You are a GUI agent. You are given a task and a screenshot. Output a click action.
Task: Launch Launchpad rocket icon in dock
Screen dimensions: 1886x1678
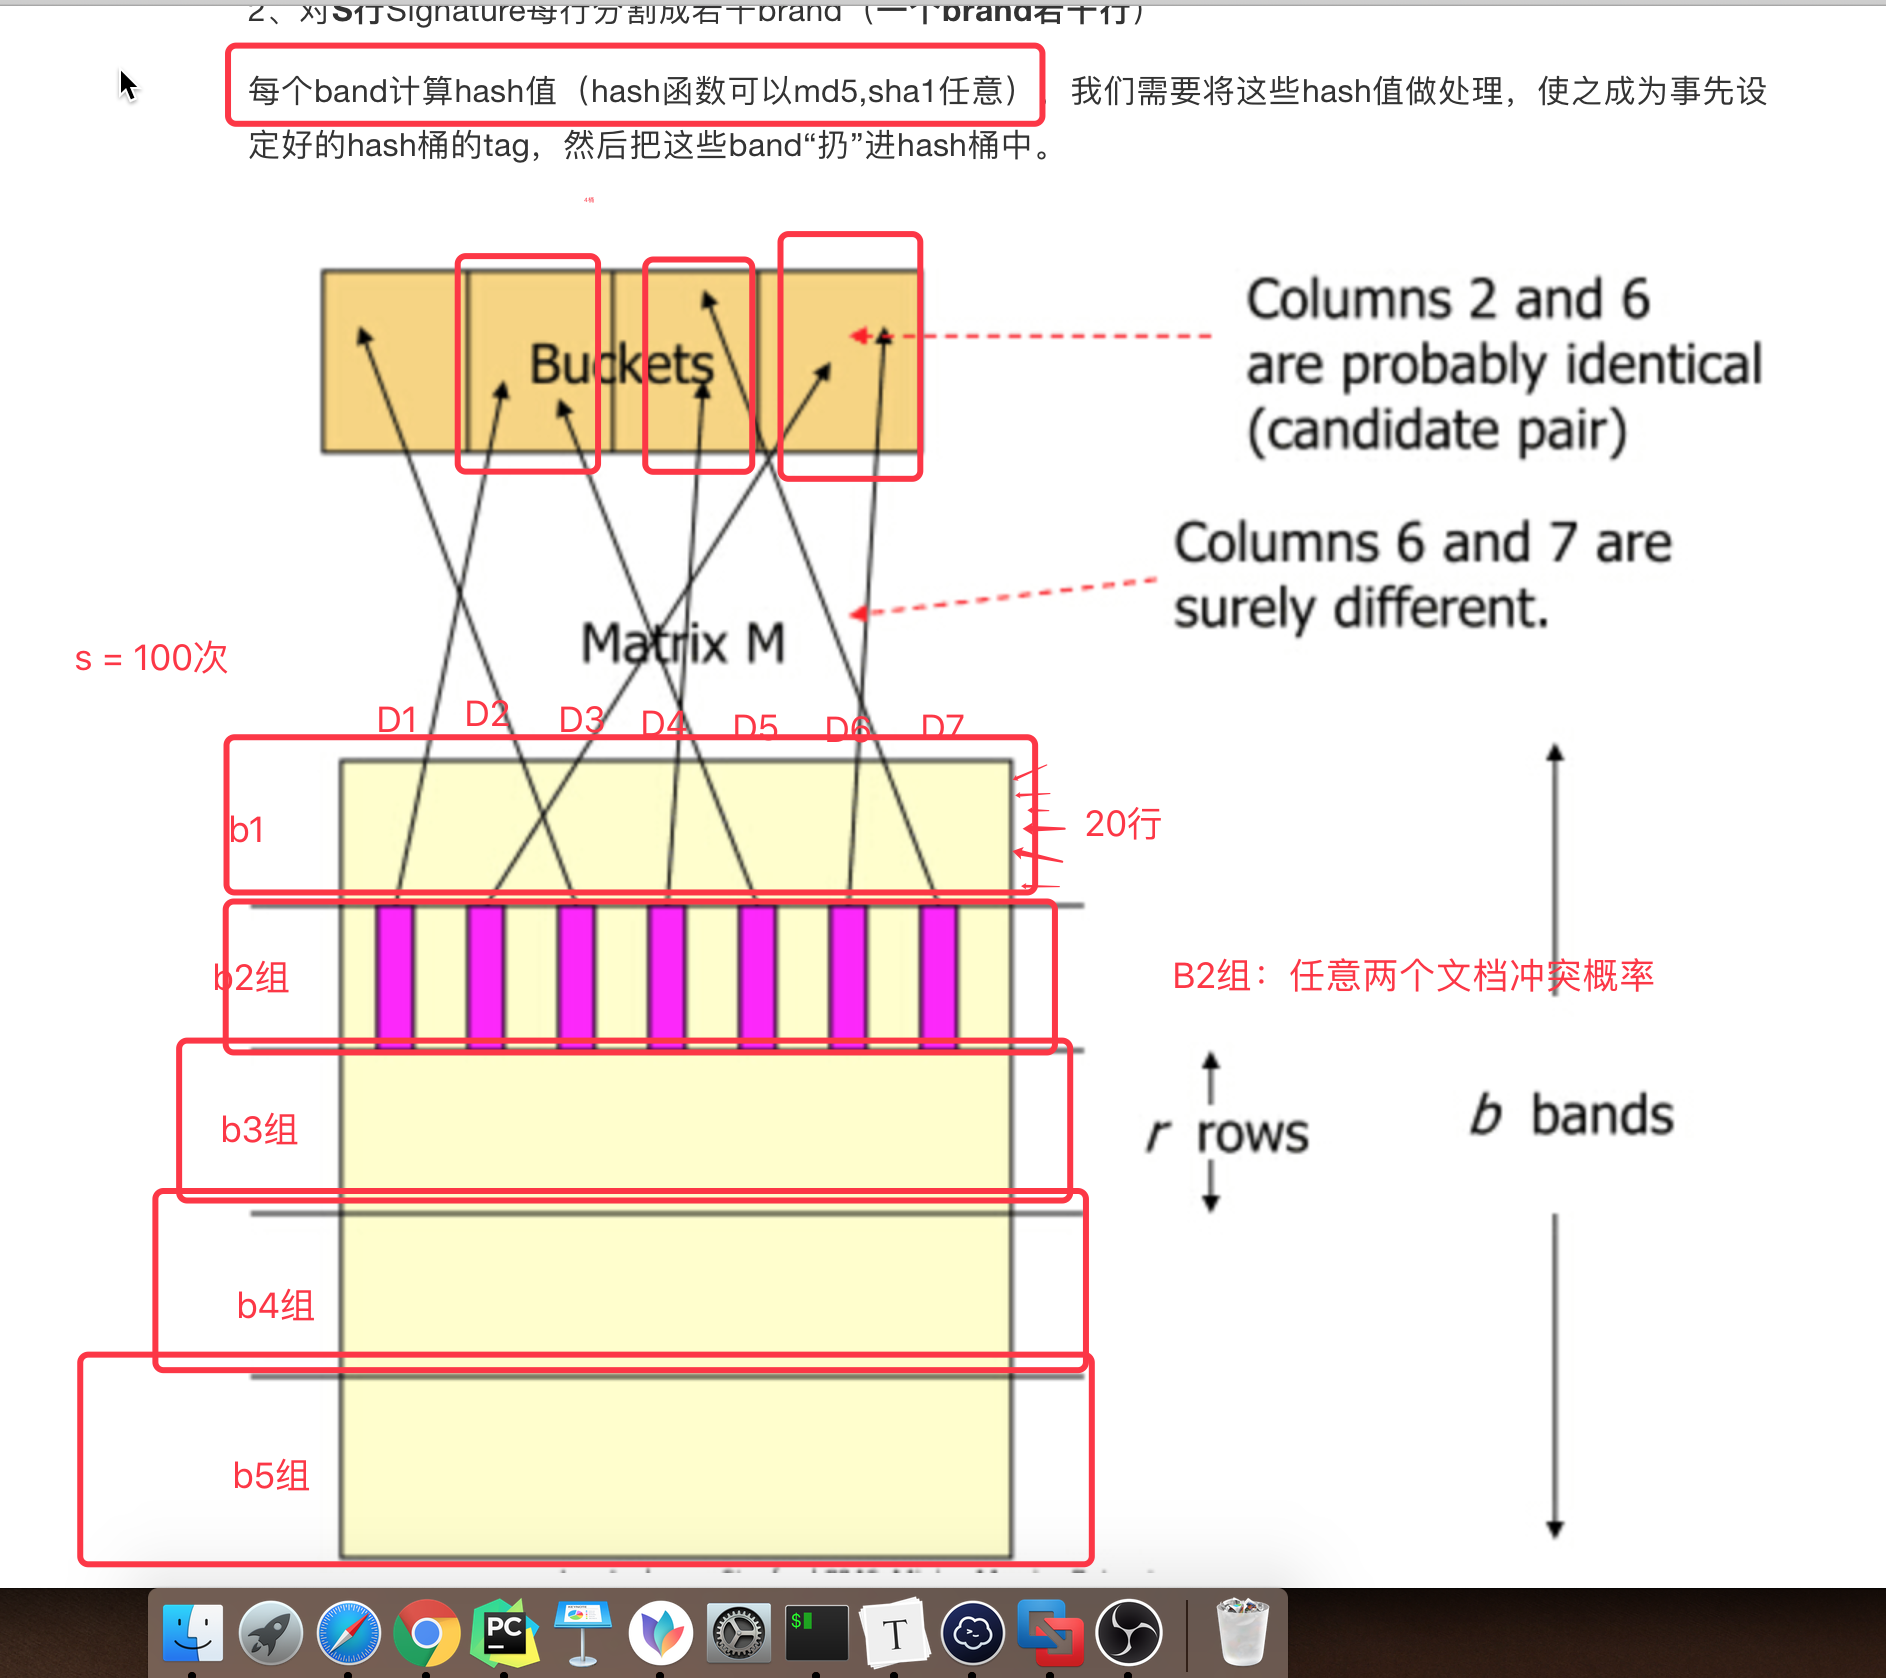click(x=270, y=1632)
